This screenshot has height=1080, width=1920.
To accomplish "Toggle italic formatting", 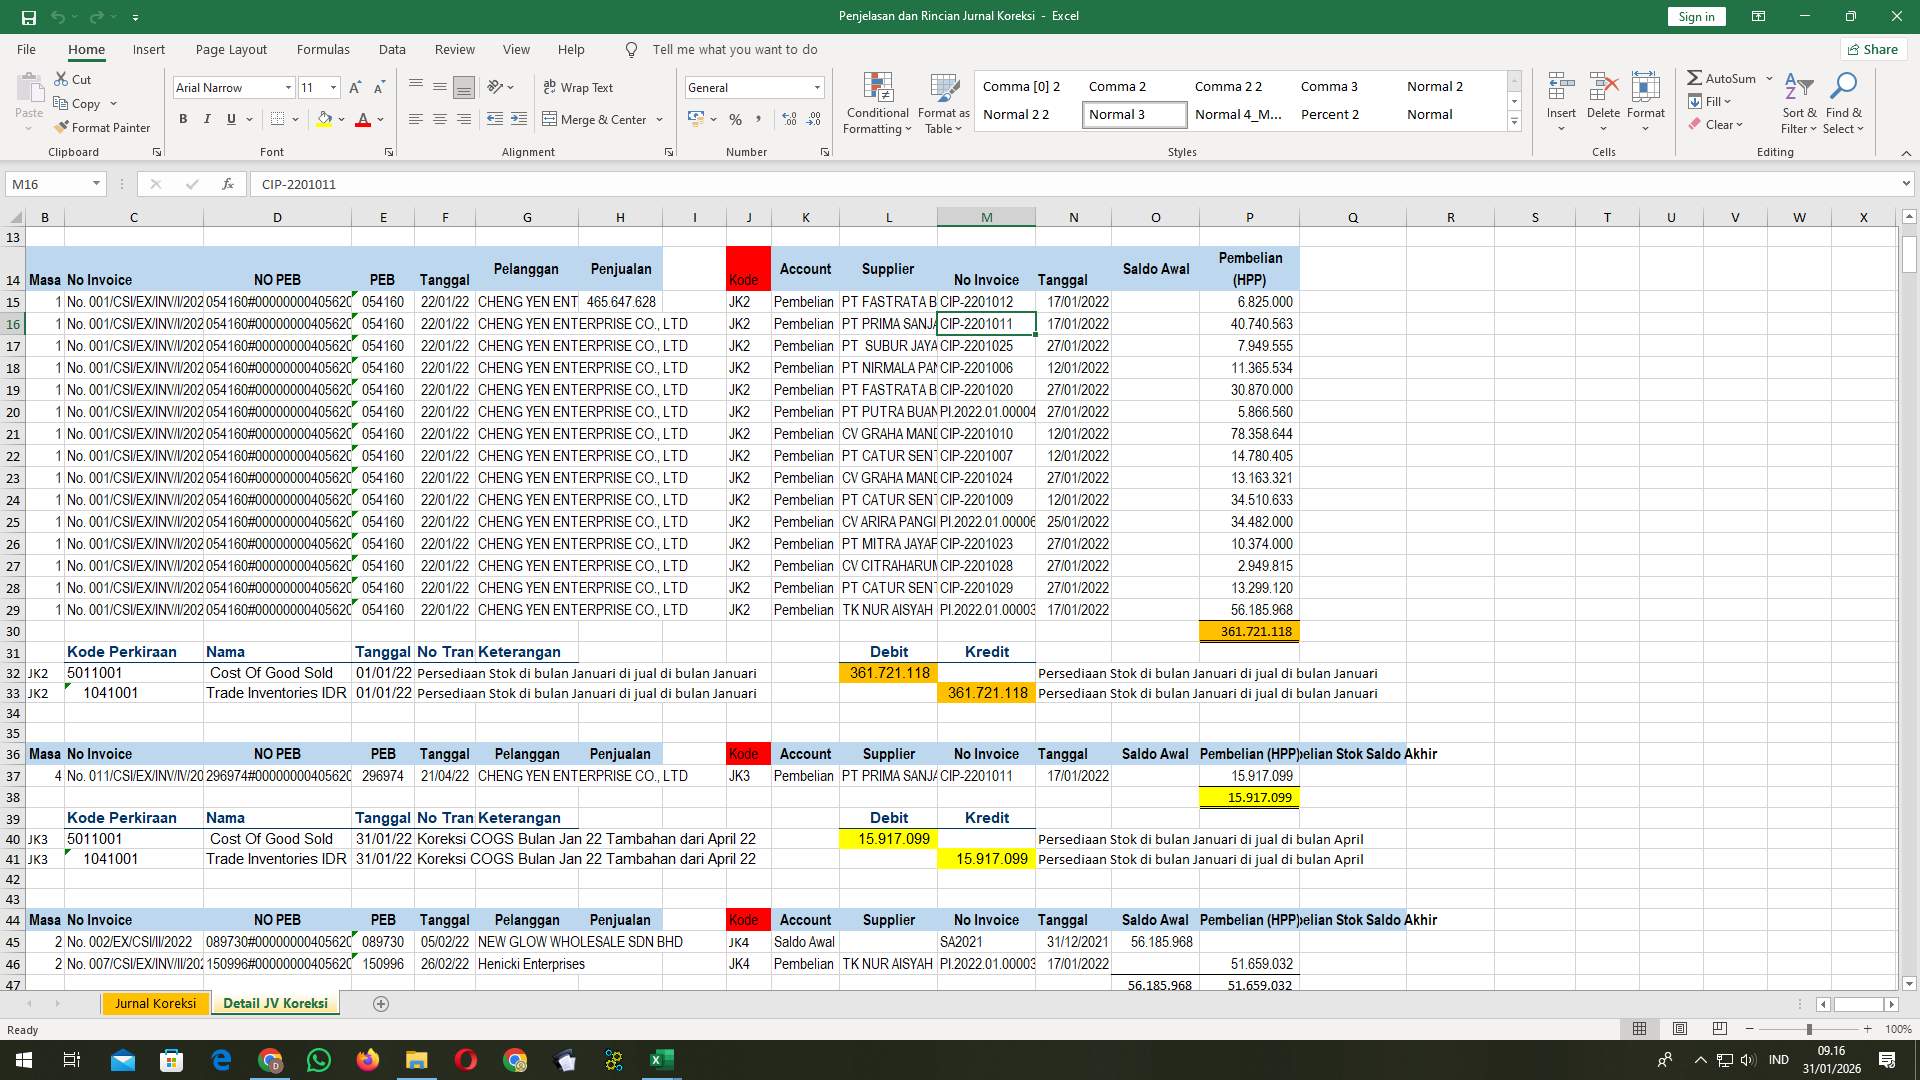I will point(207,119).
